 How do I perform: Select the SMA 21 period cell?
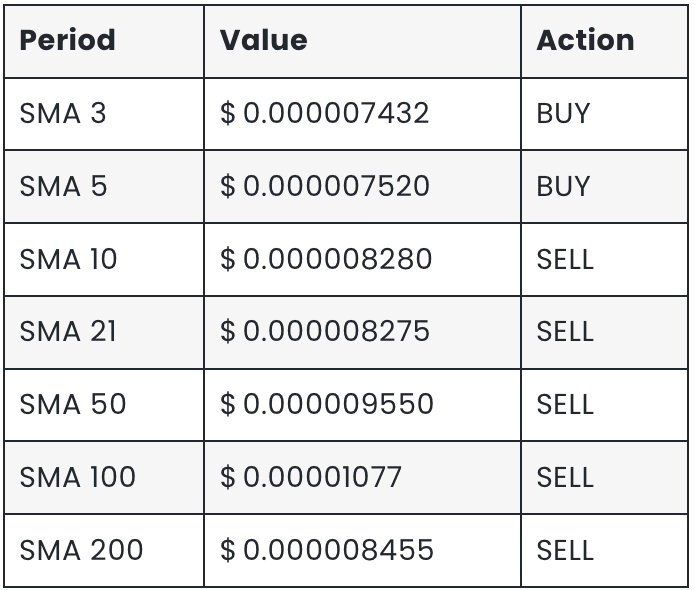pyautogui.click(x=67, y=331)
